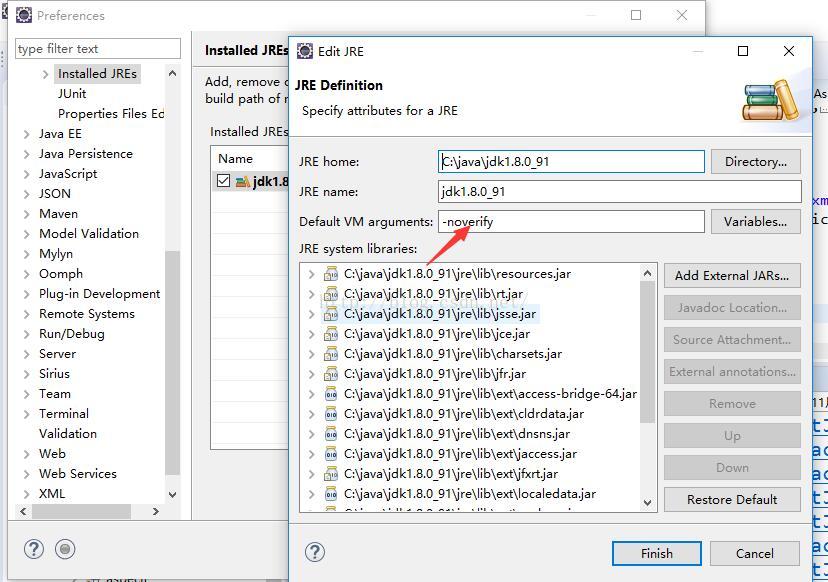Image resolution: width=828 pixels, height=582 pixels.
Task: Click the jar icon beside charsets.jar
Action: pos(331,354)
